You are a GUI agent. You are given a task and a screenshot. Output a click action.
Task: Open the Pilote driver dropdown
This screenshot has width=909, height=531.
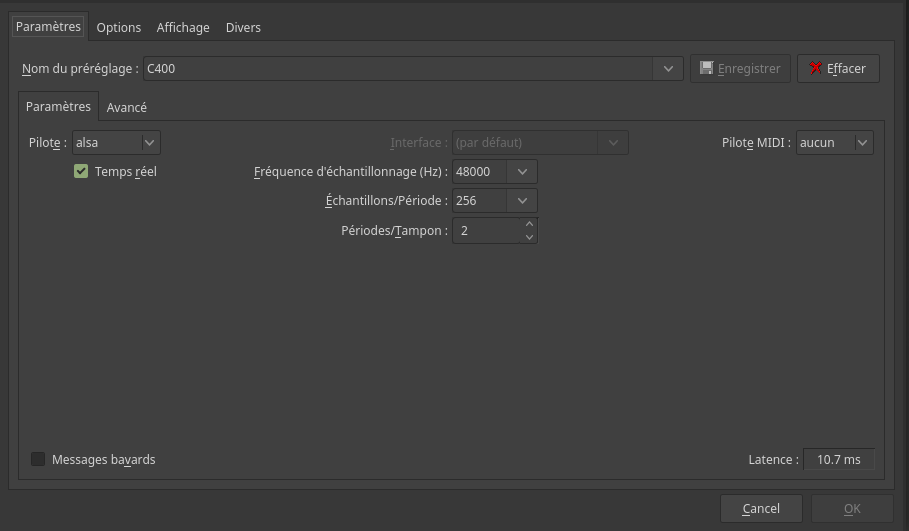(150, 143)
